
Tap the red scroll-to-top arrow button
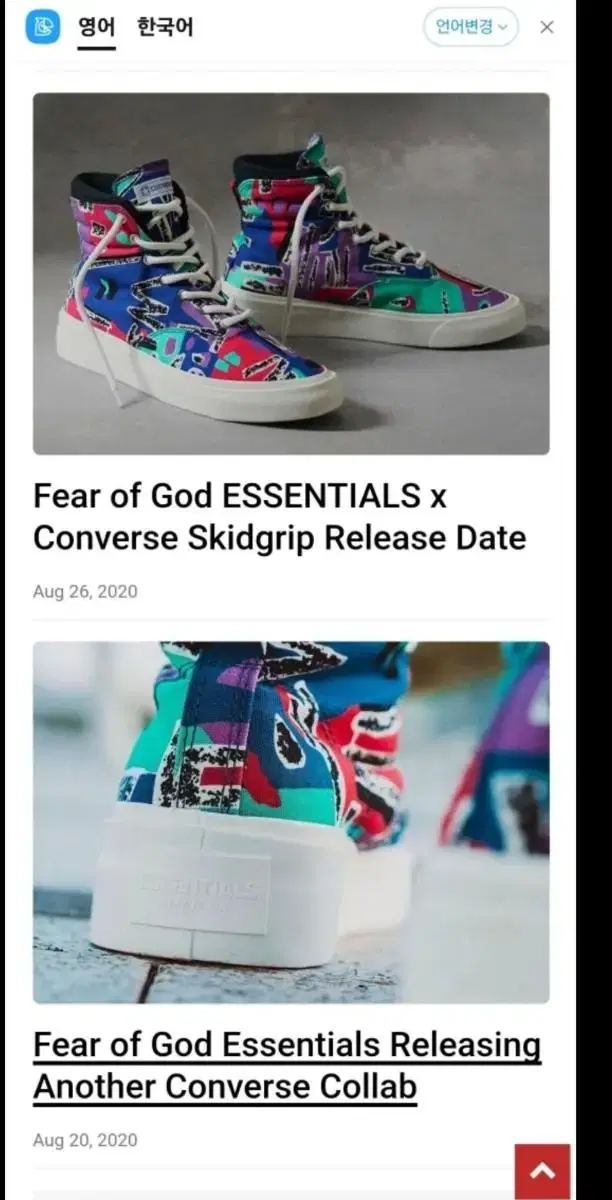[x=543, y=1171]
